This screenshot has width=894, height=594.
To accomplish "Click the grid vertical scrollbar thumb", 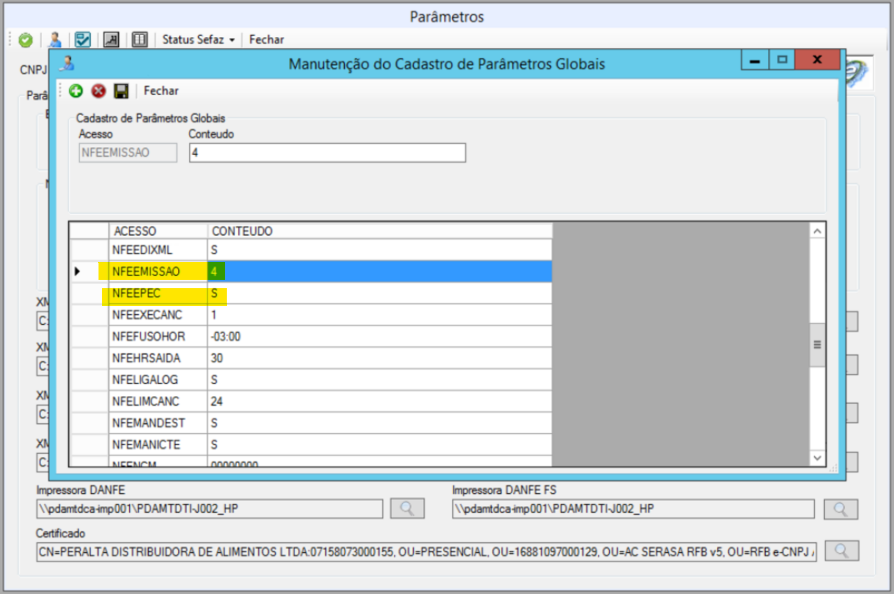I will click(817, 345).
